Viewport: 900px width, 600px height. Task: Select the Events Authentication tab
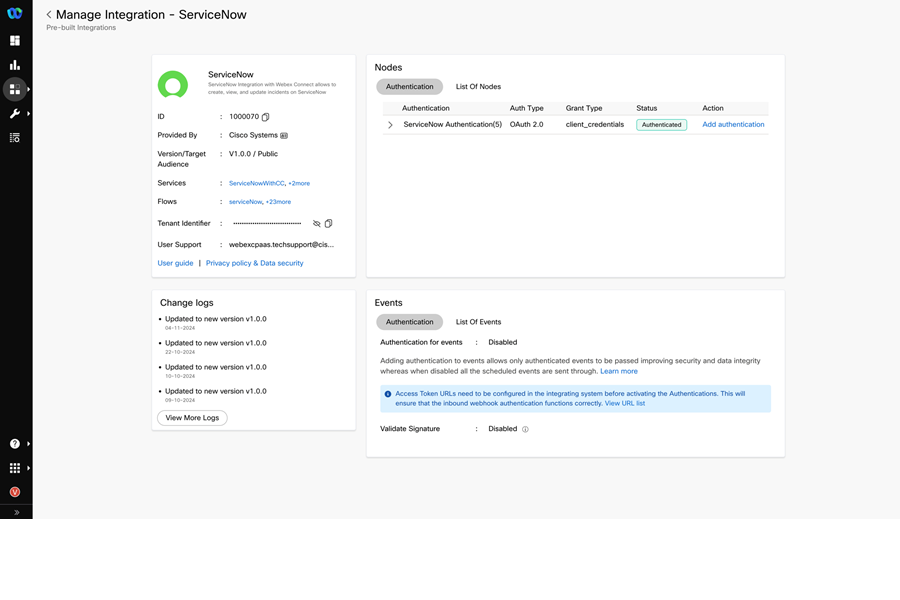[409, 322]
